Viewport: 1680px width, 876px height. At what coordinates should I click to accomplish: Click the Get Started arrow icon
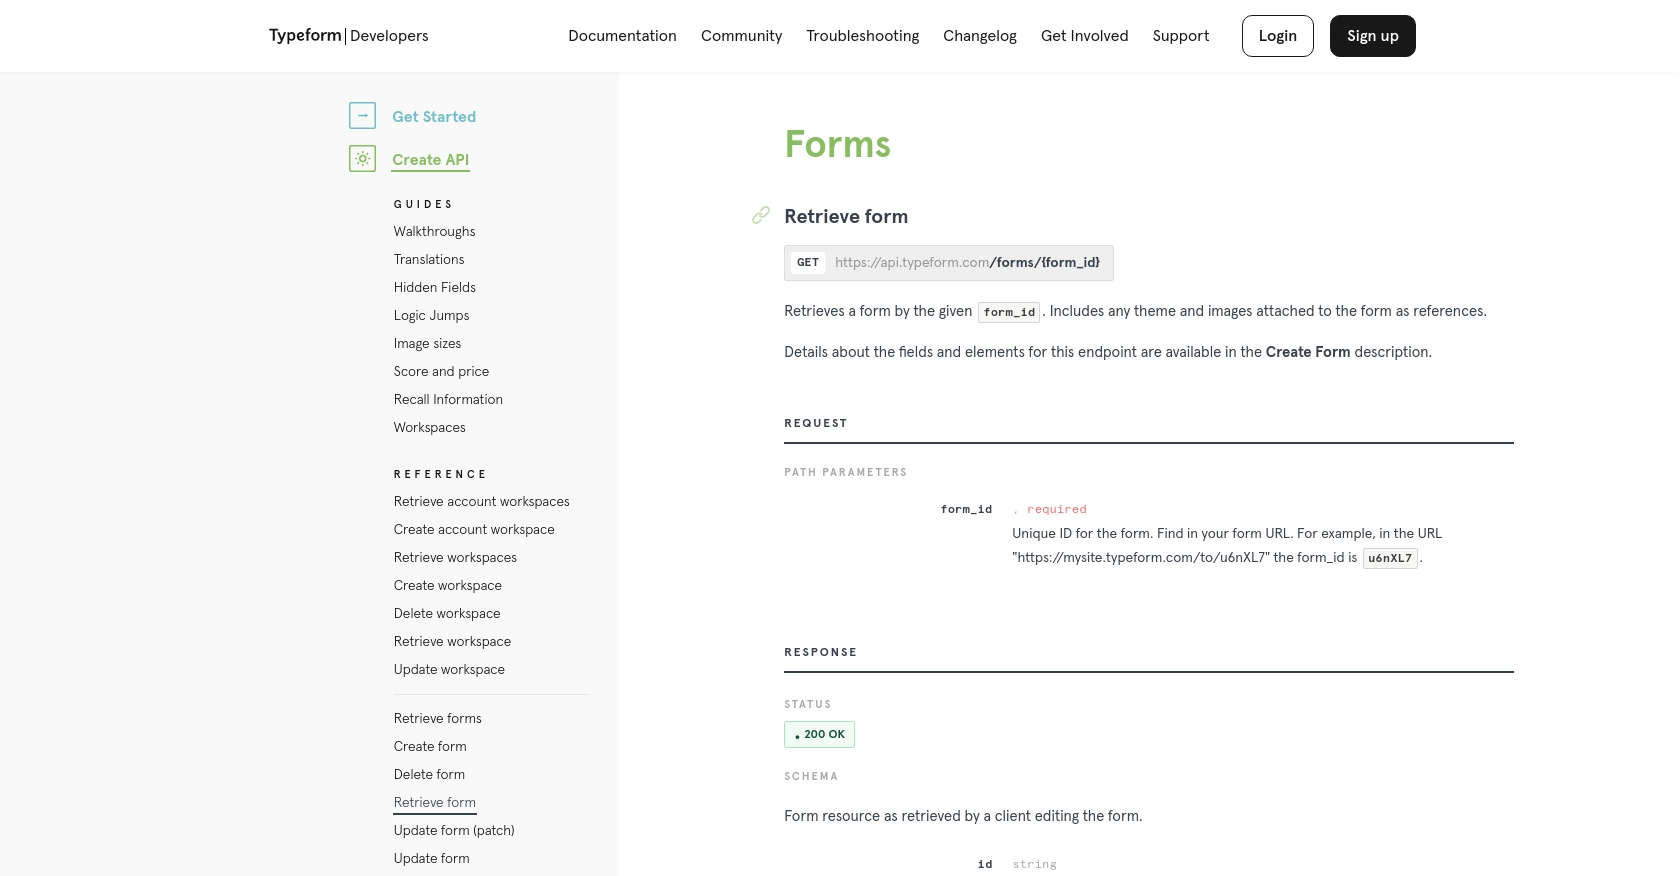pos(362,116)
